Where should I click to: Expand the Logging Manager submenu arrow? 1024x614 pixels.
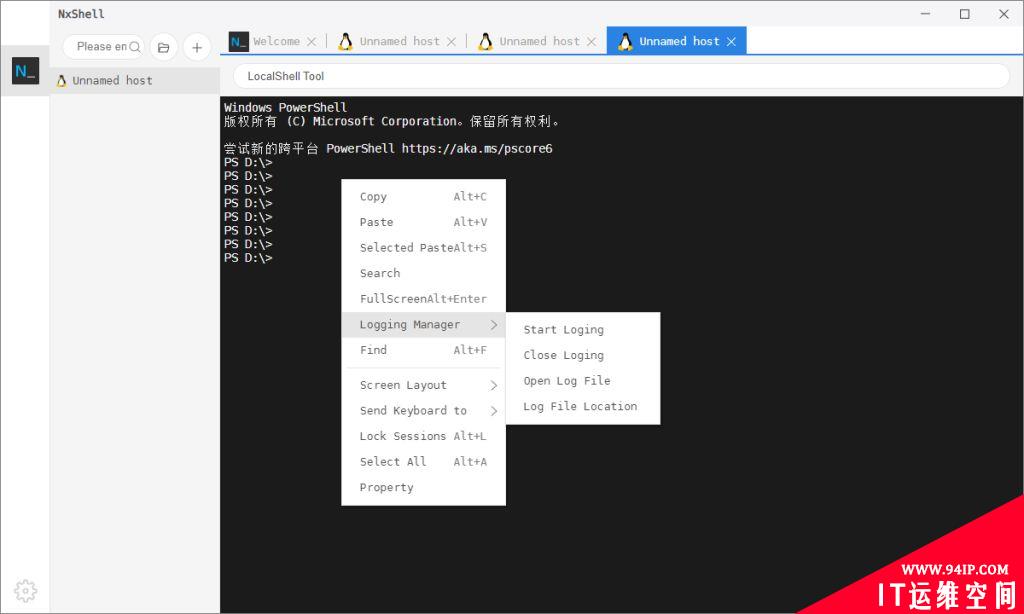click(x=494, y=325)
